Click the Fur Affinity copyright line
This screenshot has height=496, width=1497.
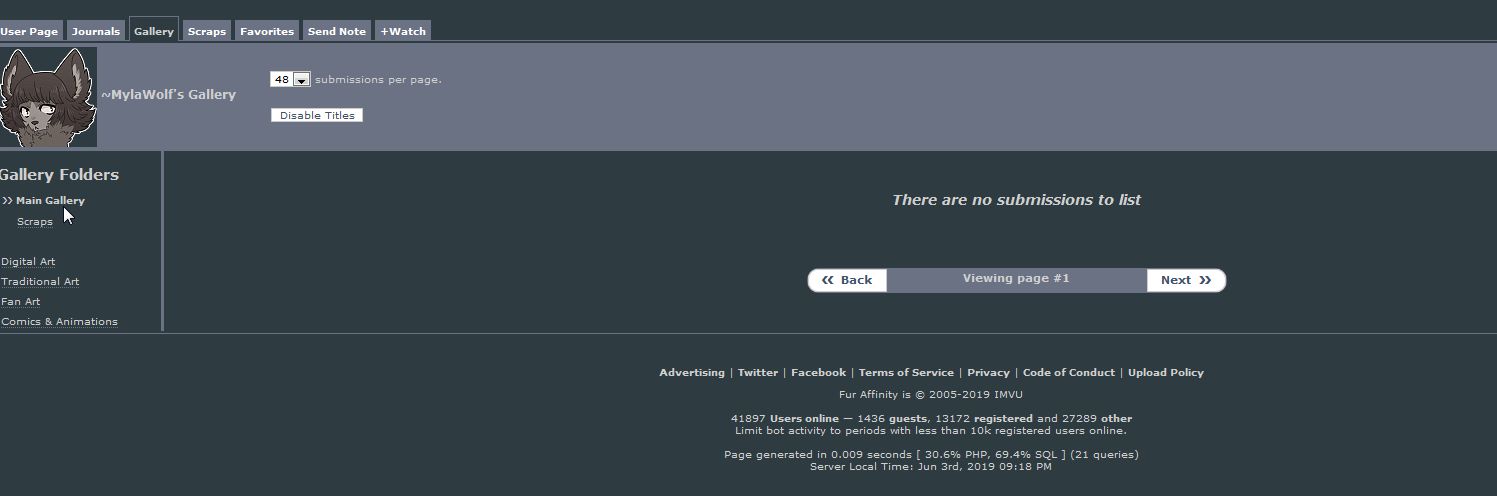click(x=931, y=395)
